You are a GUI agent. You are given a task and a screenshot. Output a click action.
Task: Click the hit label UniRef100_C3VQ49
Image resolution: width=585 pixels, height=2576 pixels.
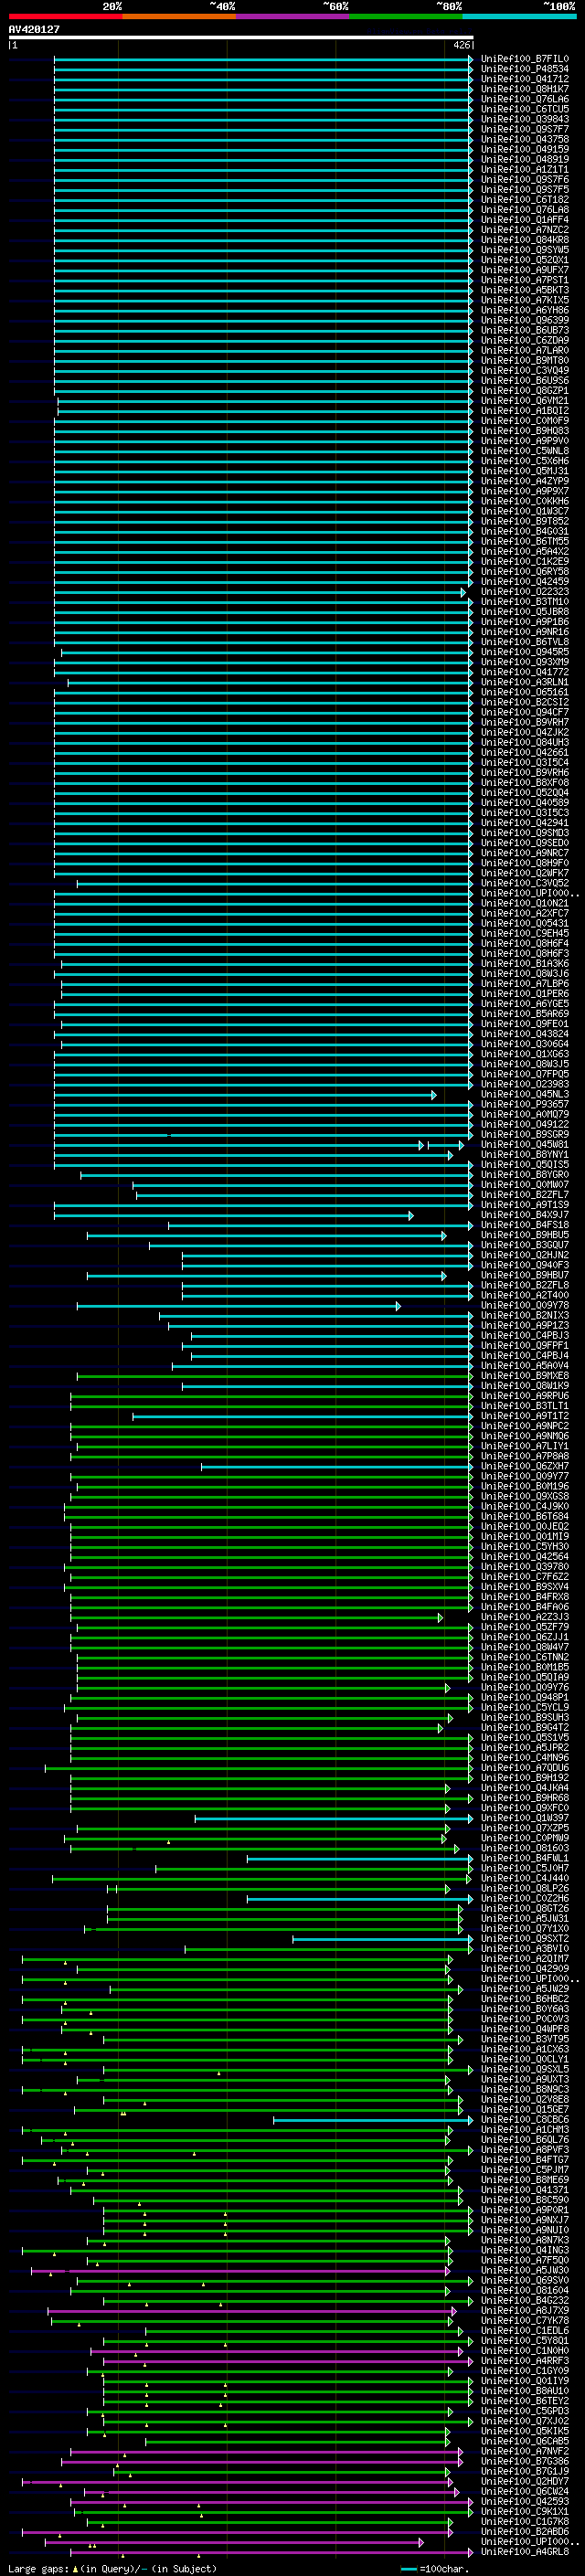click(x=525, y=370)
